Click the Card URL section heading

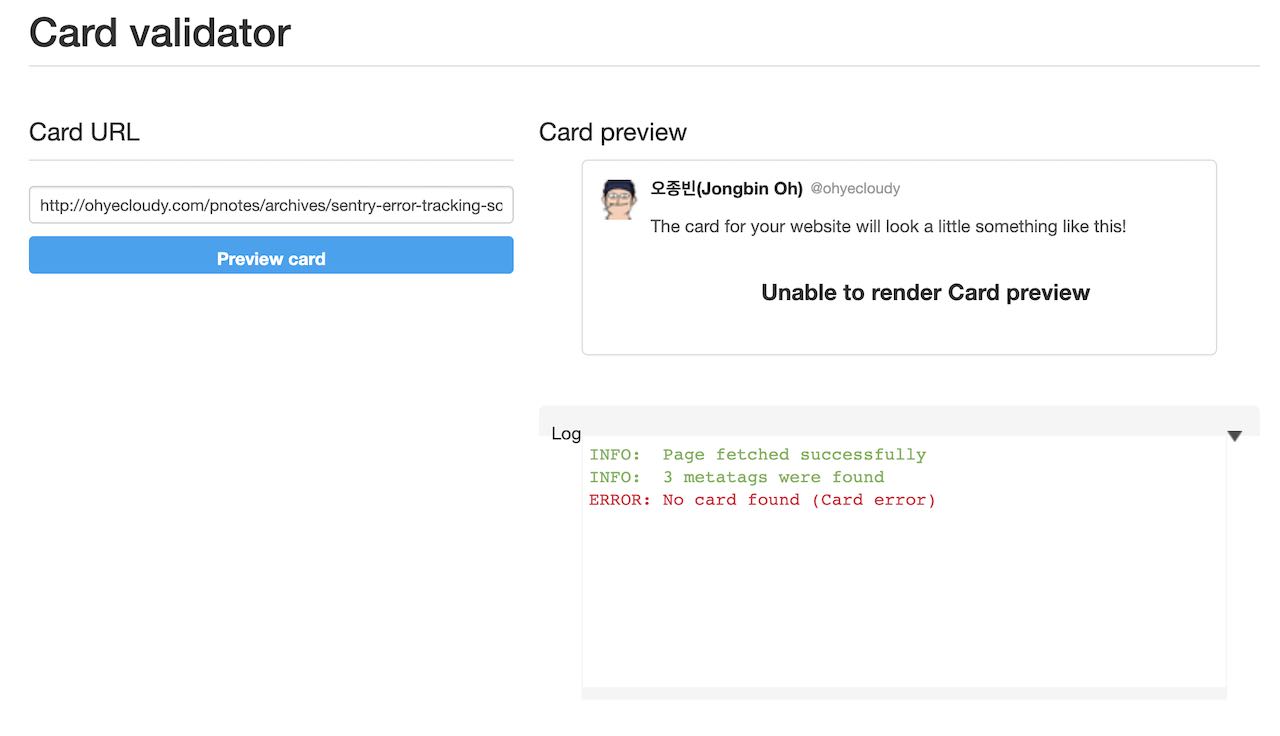(84, 132)
